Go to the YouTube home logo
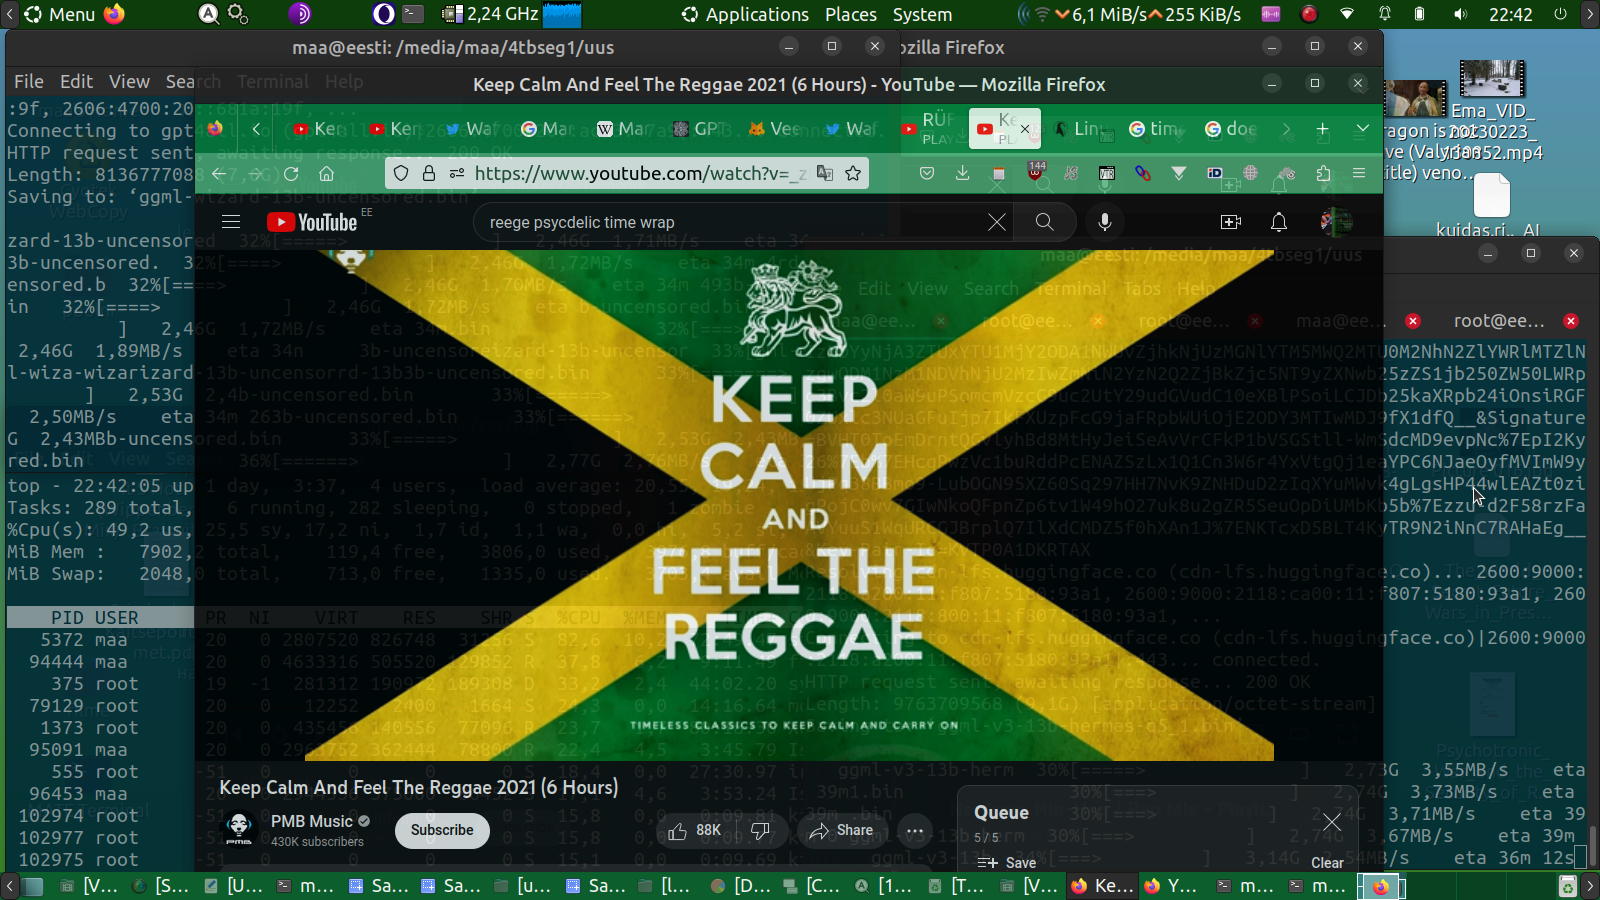The image size is (1600, 900). 312,222
